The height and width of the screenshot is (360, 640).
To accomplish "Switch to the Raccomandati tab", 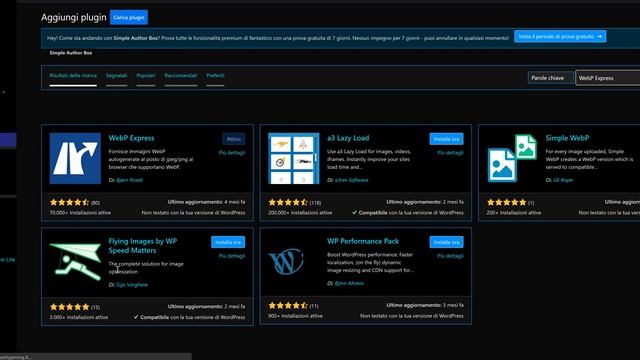I will pos(181,76).
